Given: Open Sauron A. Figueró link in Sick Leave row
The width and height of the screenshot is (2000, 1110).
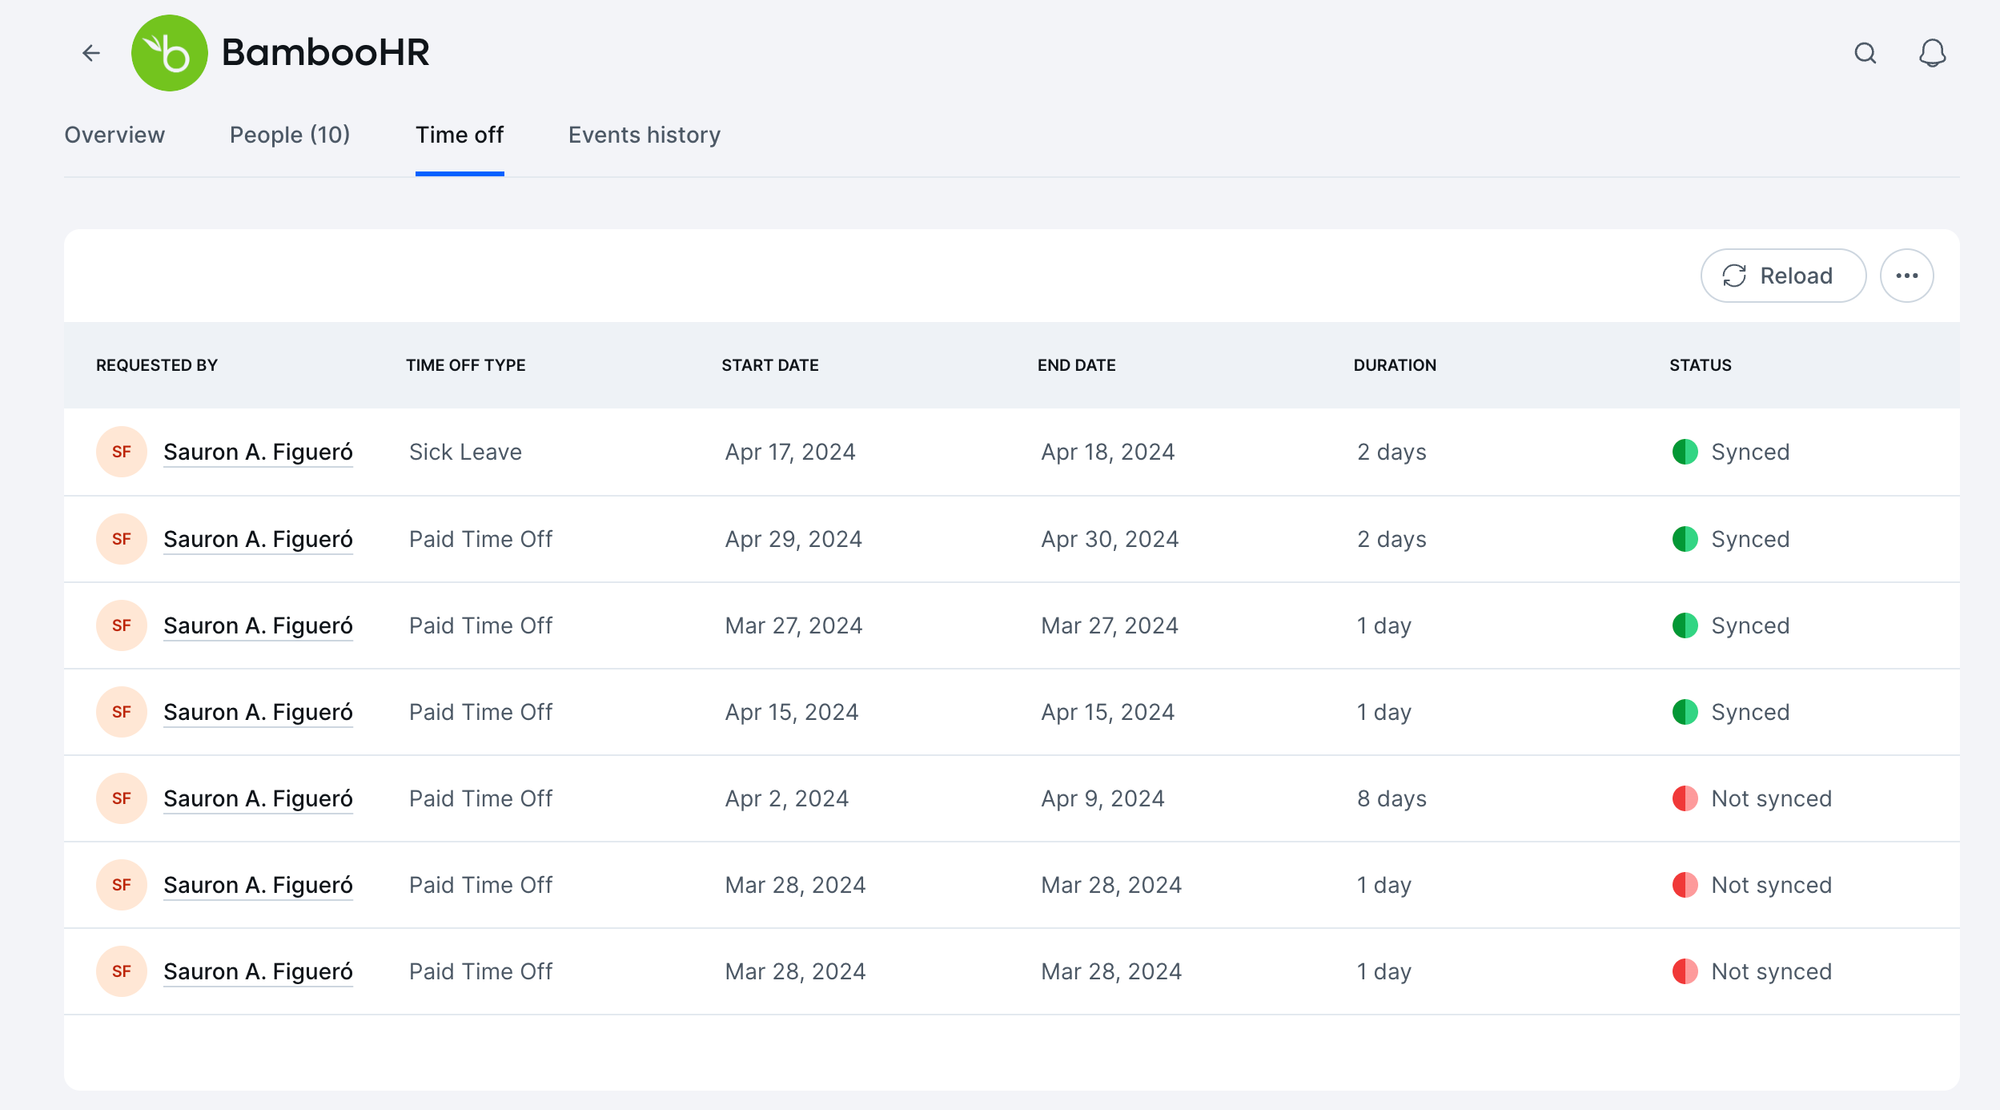Looking at the screenshot, I should click(258, 452).
